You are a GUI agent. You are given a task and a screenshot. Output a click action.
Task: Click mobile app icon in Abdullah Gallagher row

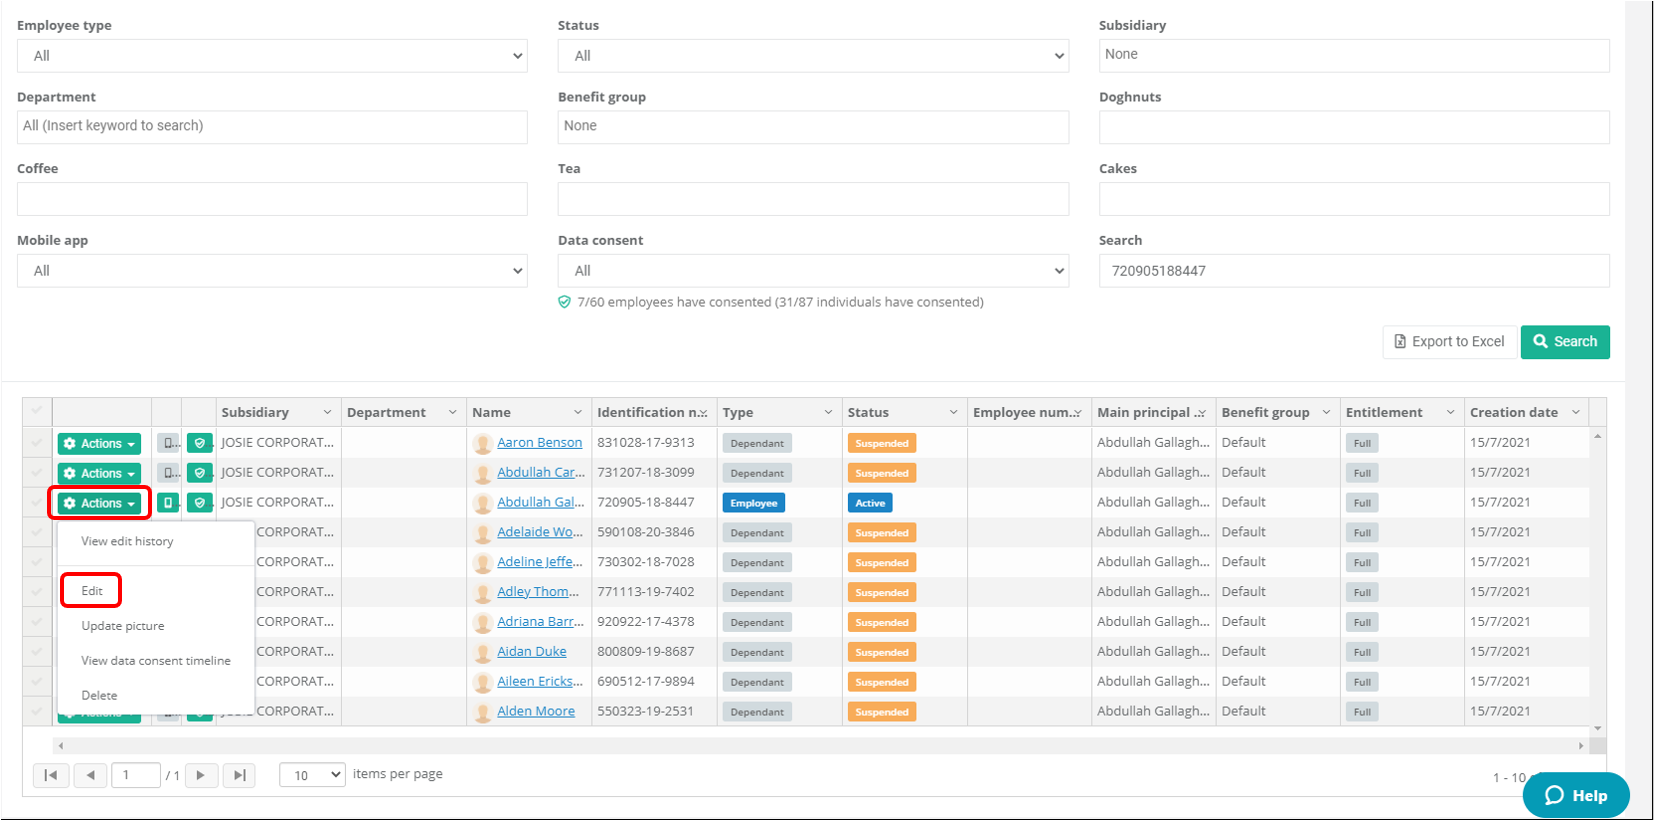(x=168, y=503)
